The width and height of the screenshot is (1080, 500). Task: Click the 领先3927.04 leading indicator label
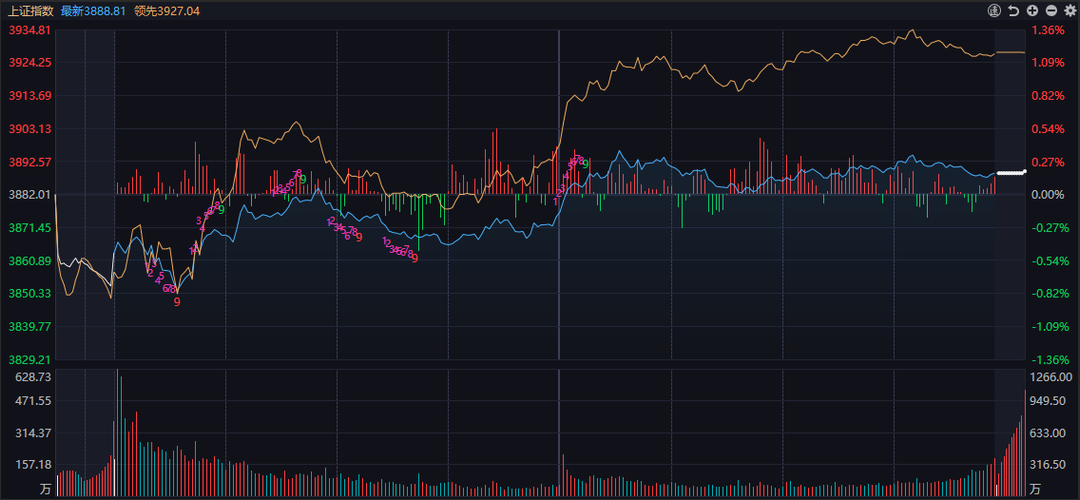tap(169, 11)
